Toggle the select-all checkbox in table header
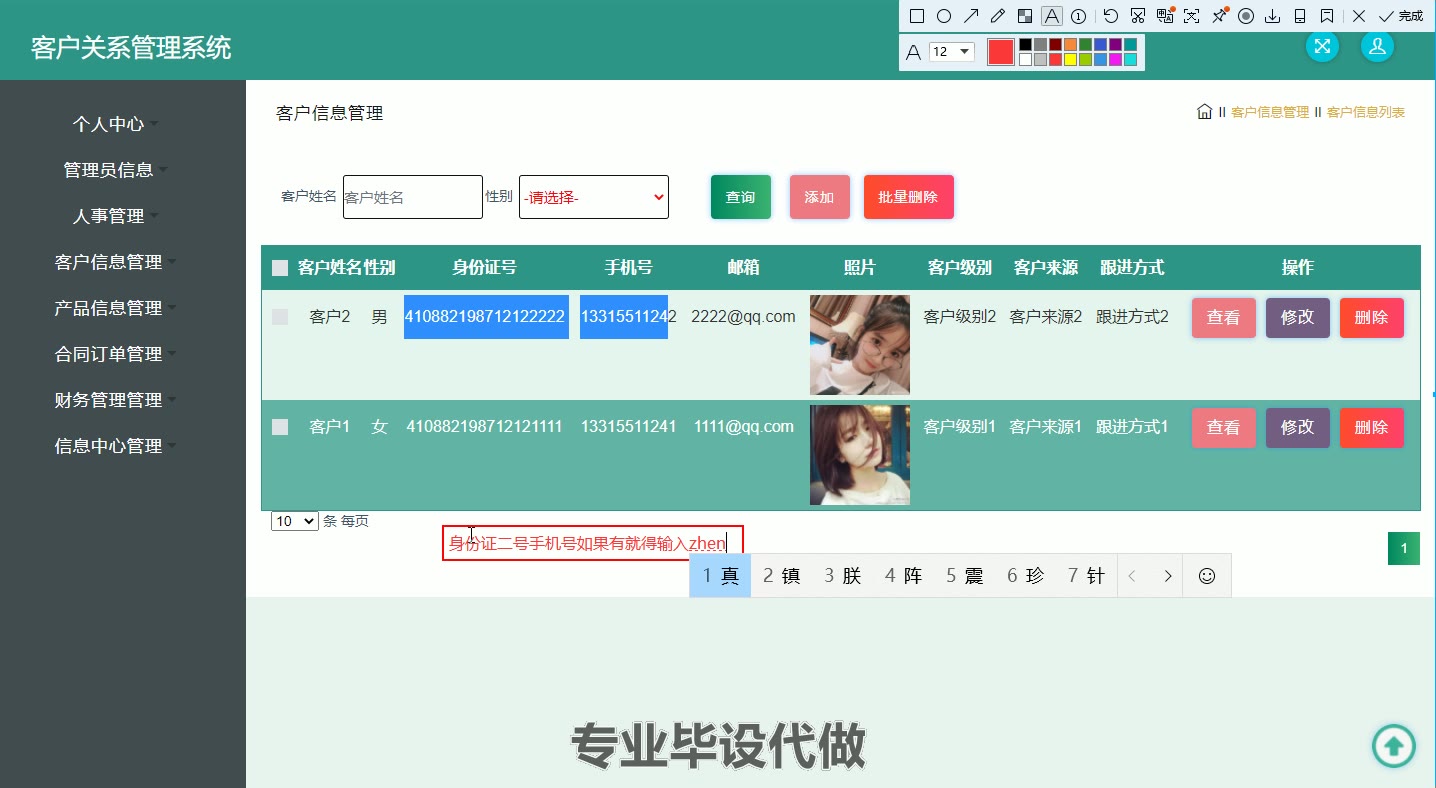The image size is (1436, 788). coord(280,268)
